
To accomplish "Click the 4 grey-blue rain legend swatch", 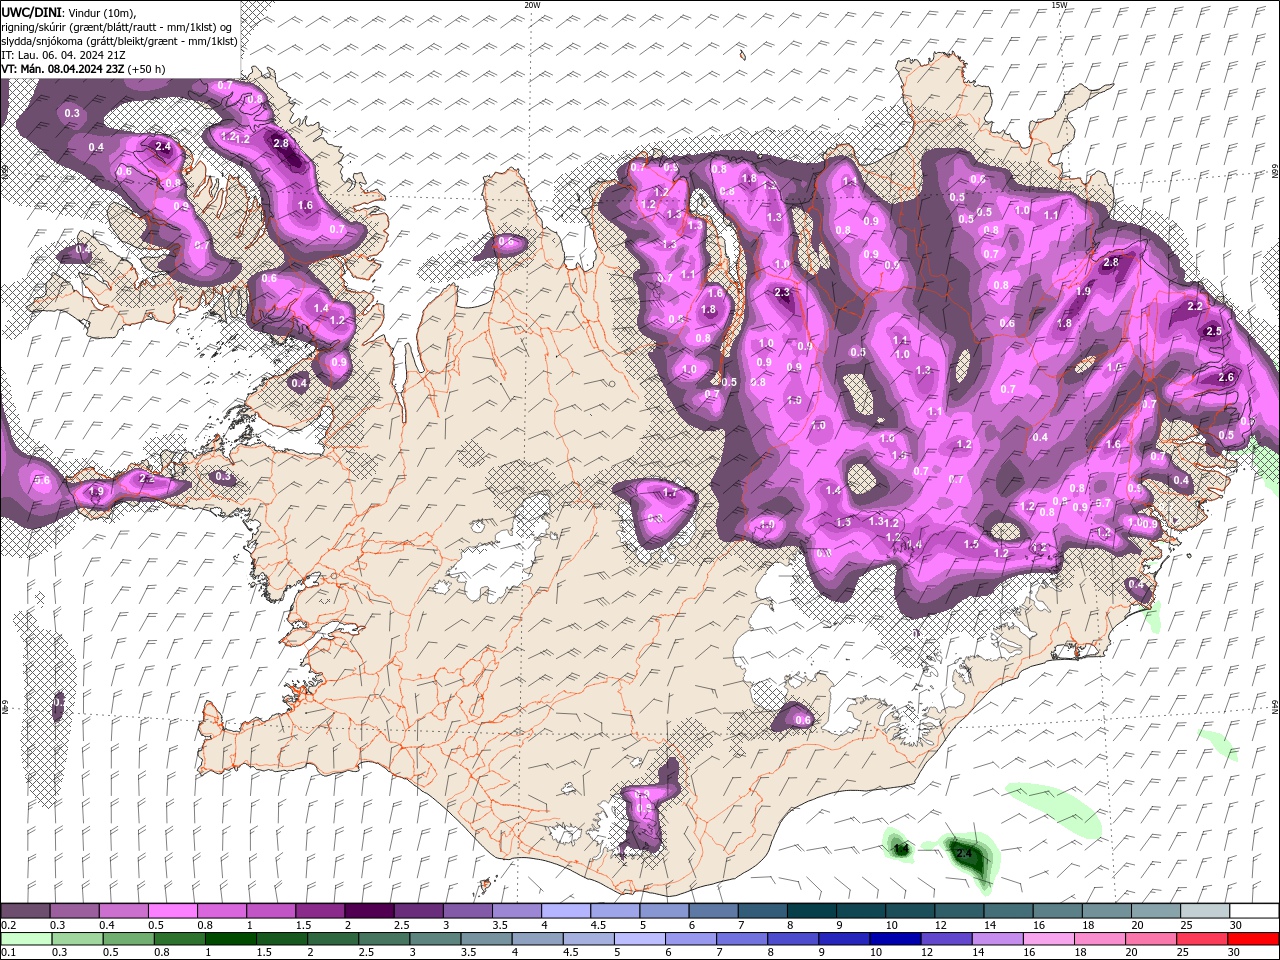I will (x=537, y=939).
